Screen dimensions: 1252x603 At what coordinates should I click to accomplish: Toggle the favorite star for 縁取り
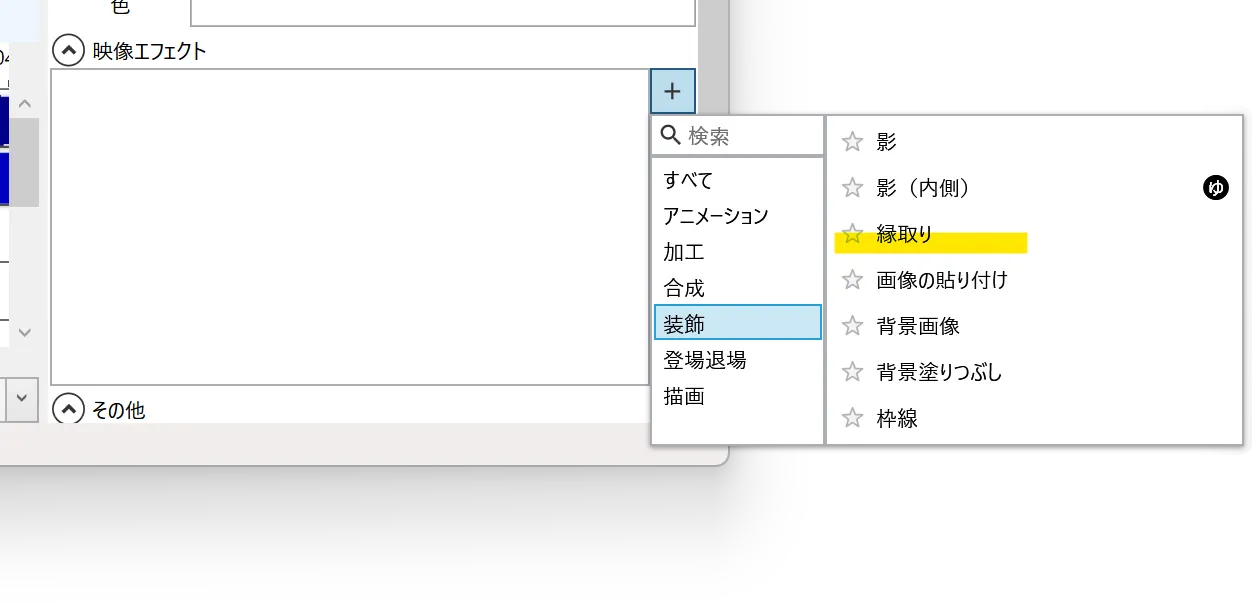(x=852, y=234)
